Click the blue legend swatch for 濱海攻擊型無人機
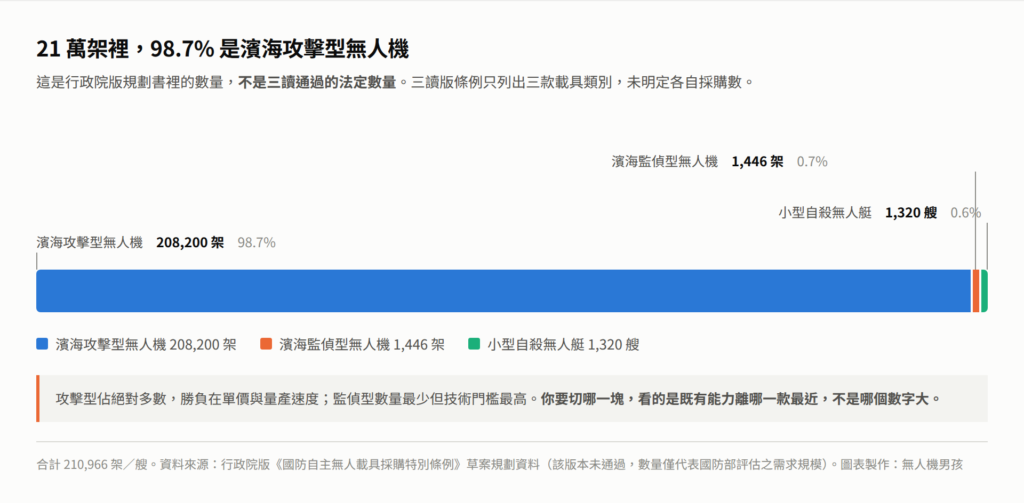1024x503 pixels. coord(42,344)
